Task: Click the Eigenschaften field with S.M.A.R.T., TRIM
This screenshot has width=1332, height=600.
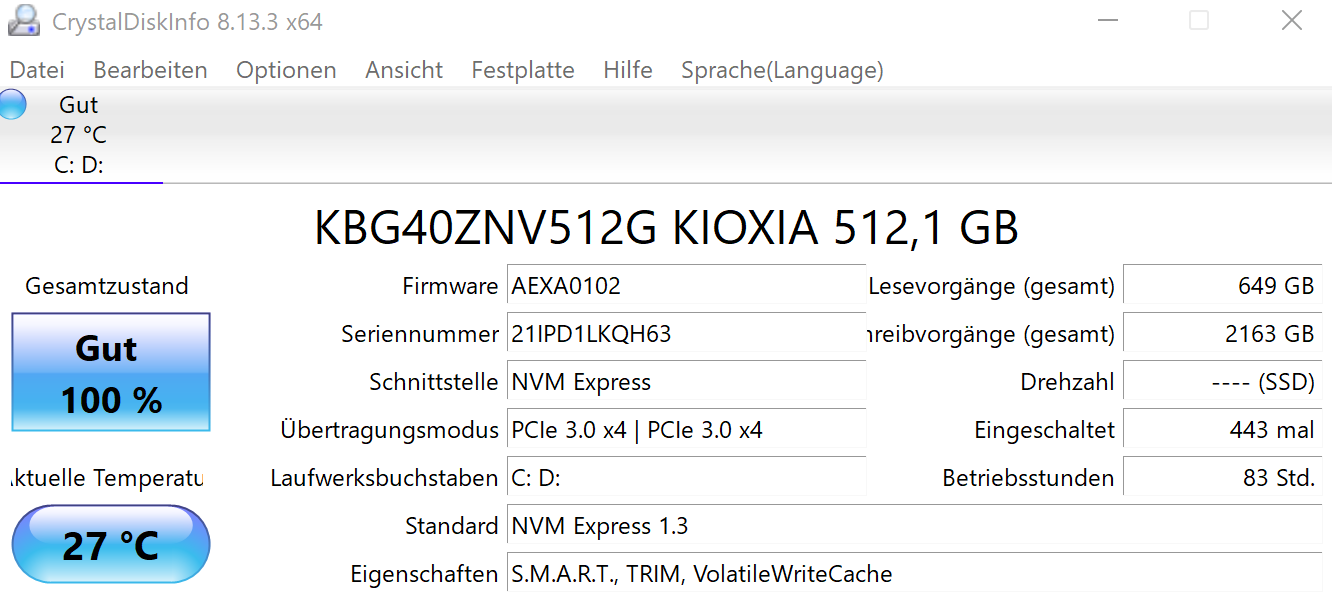Action: click(x=914, y=574)
